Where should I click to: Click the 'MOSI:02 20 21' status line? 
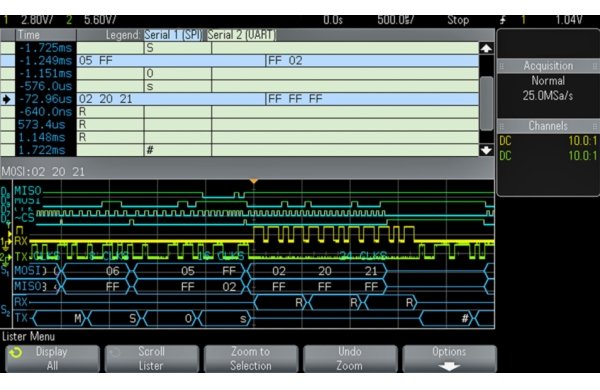(43, 171)
